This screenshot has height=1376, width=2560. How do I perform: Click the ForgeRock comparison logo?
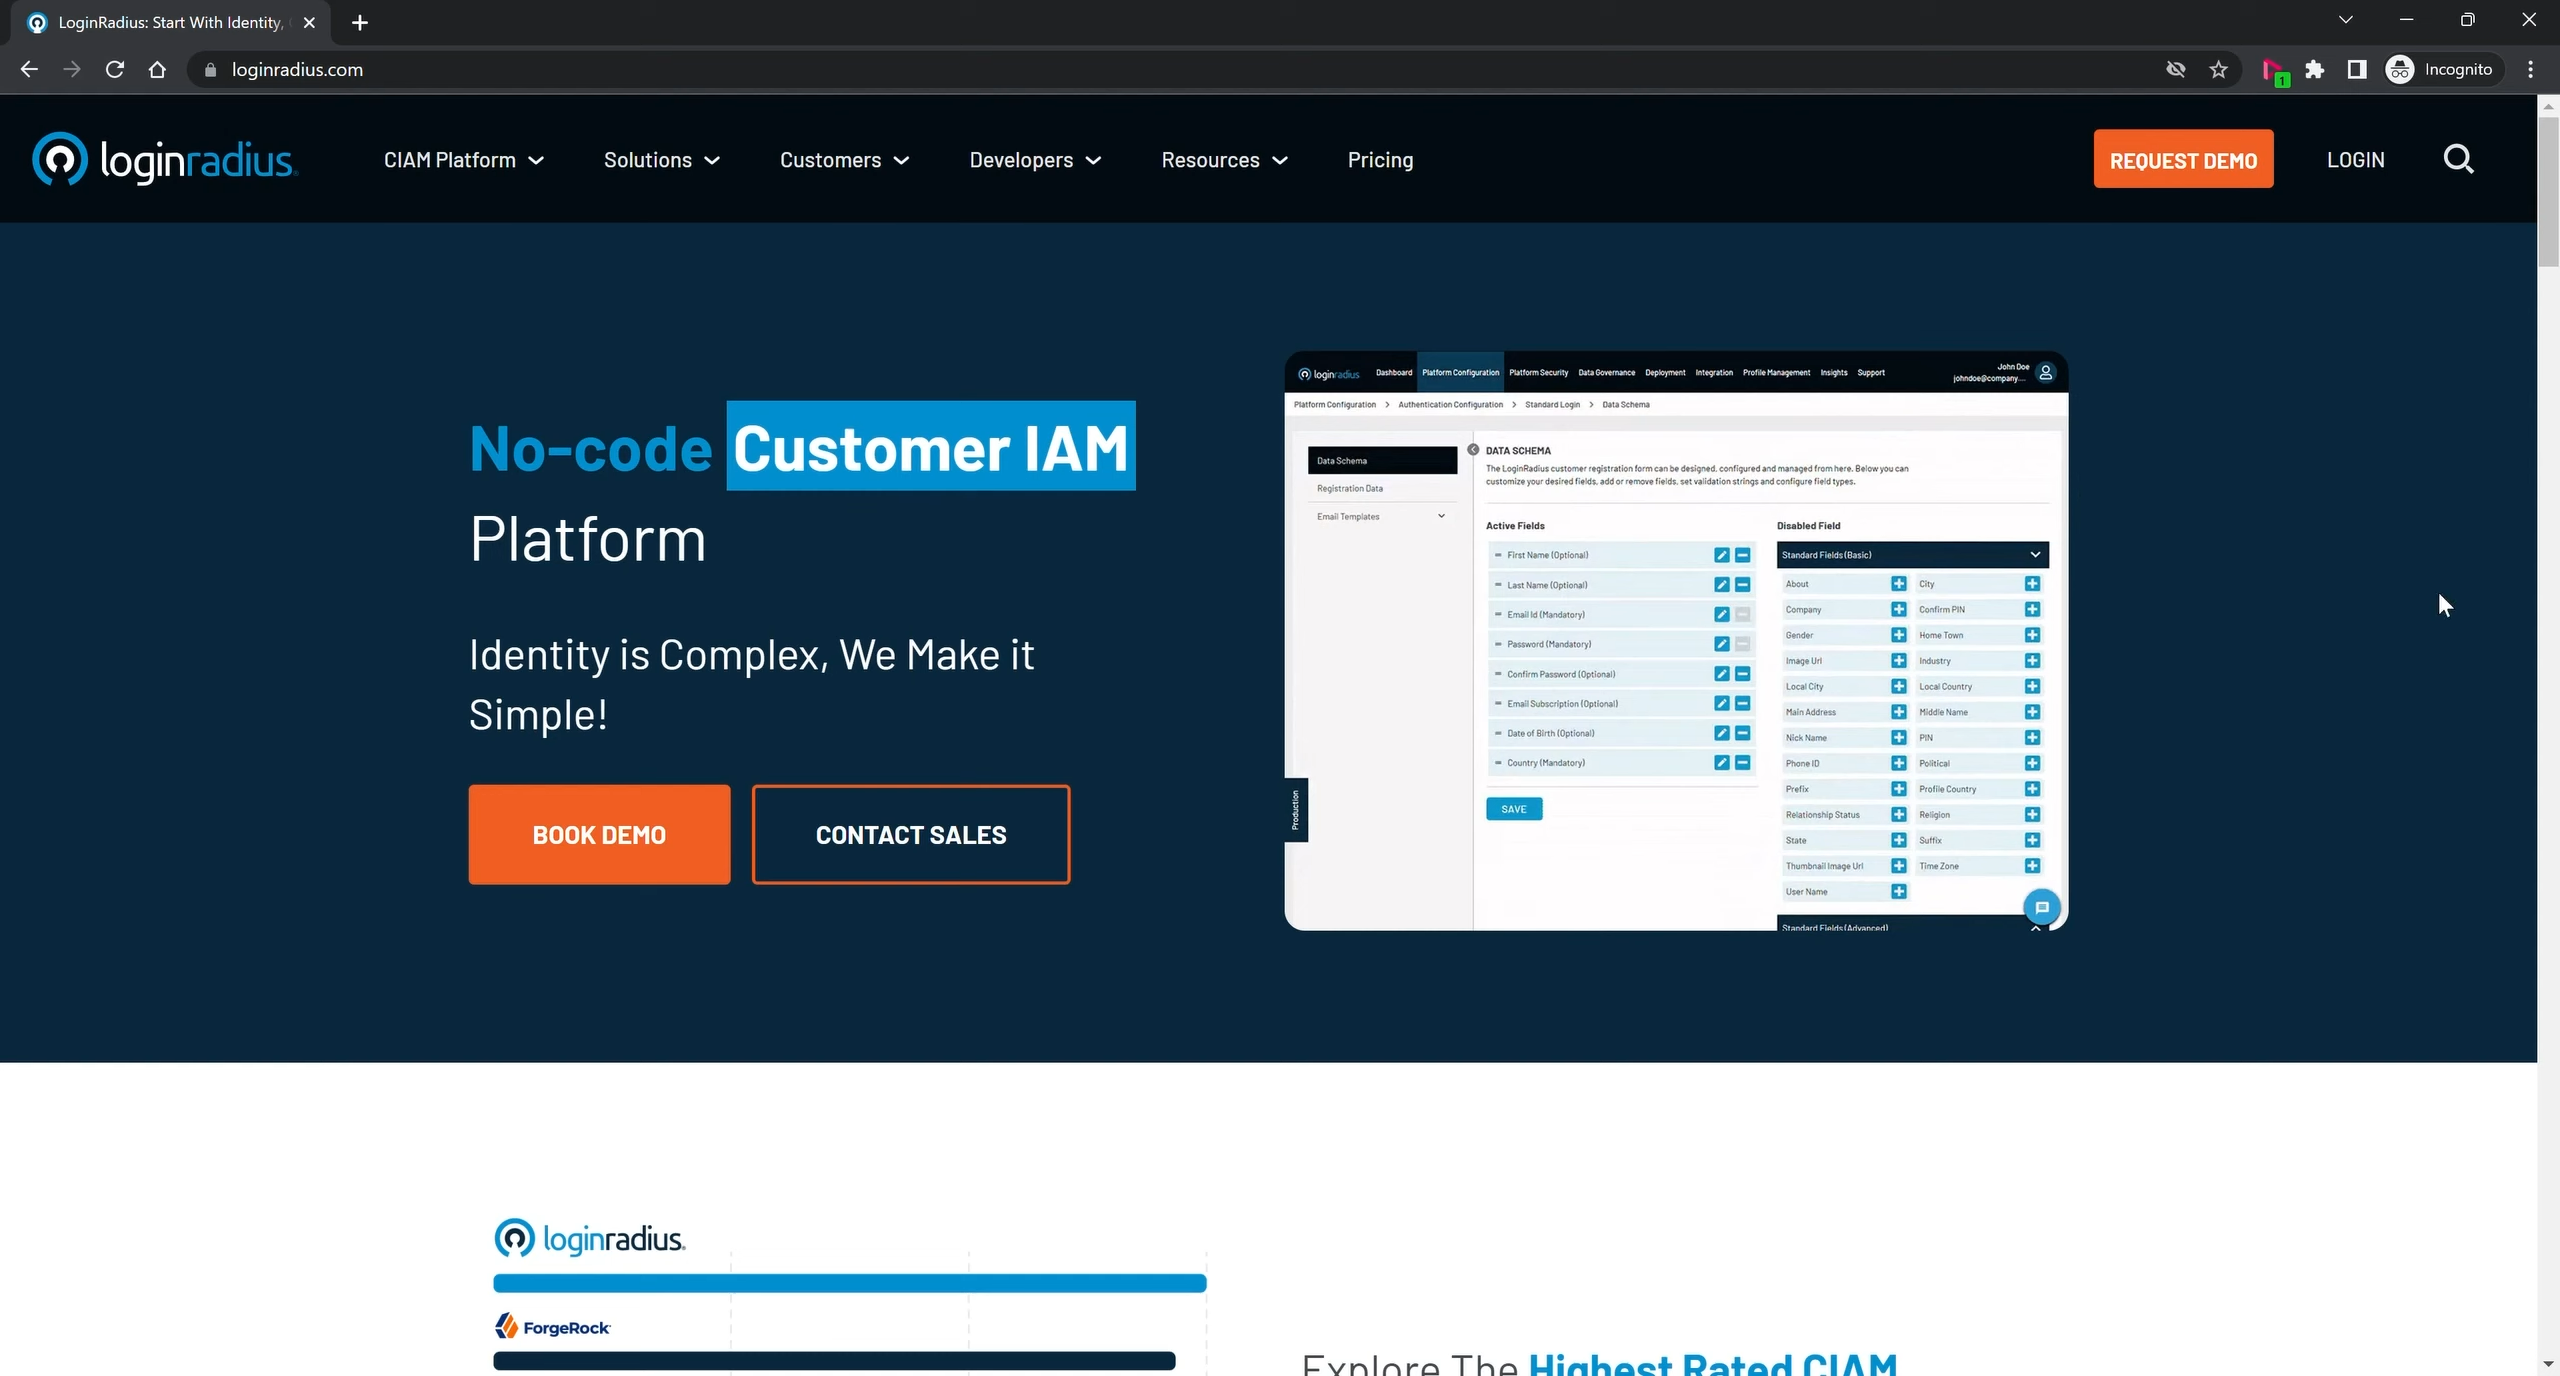552,1327
